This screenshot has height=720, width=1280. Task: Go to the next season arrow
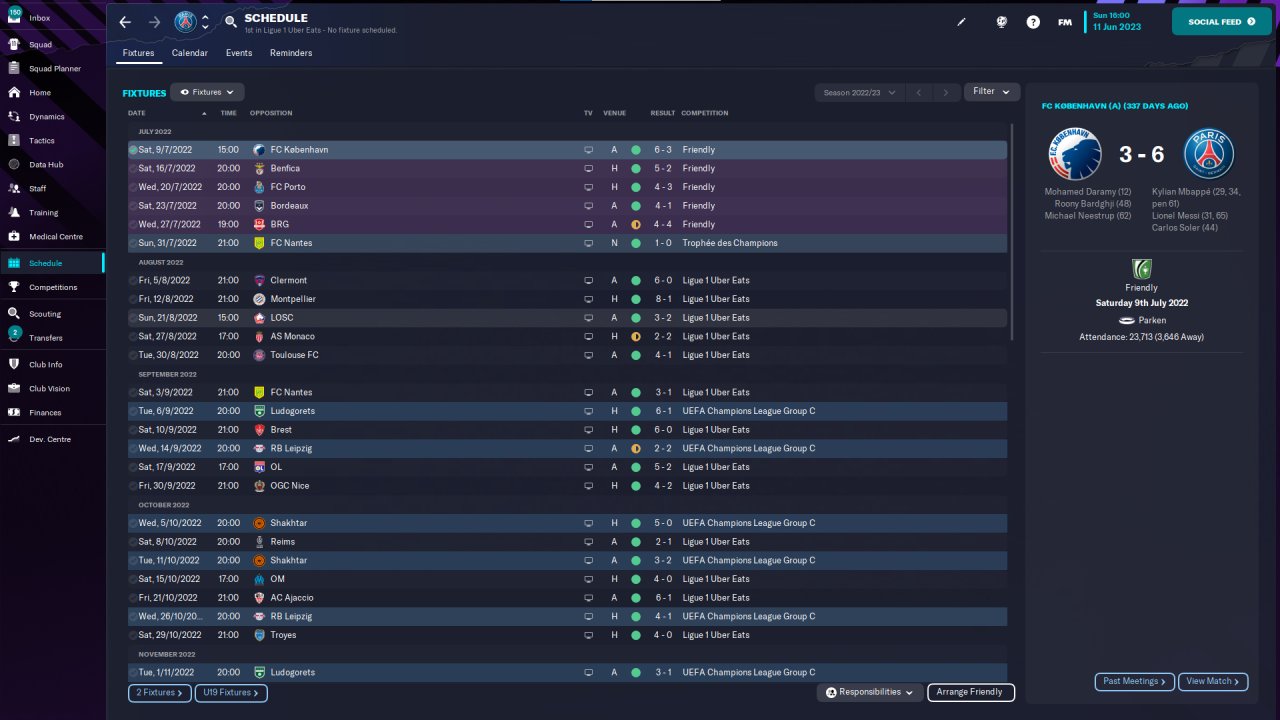coord(946,92)
